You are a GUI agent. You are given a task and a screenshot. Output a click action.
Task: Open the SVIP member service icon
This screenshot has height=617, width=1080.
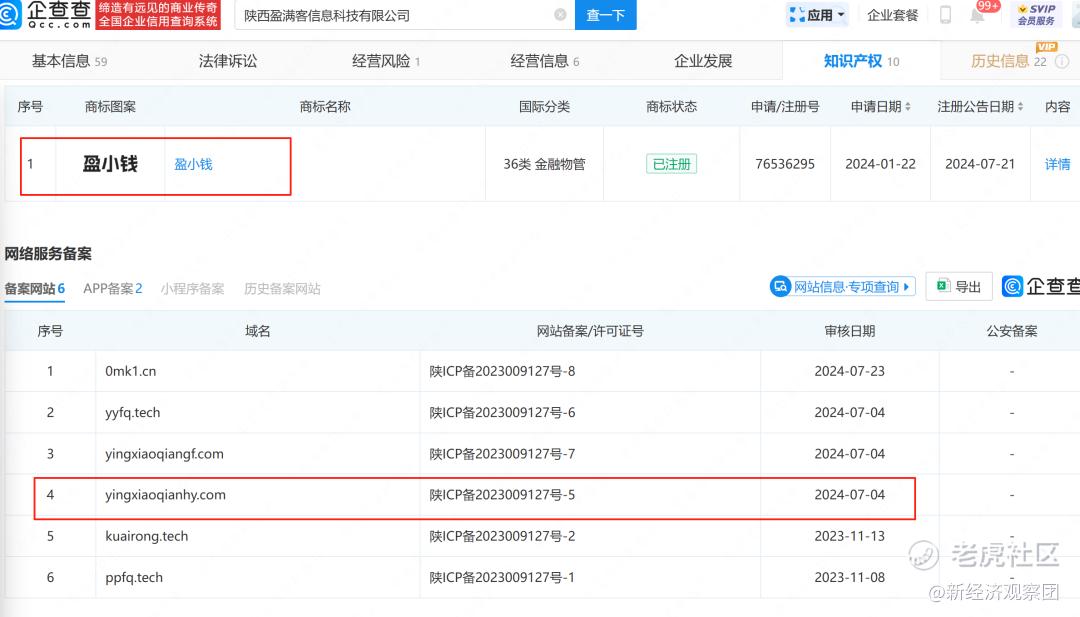[x=1036, y=14]
